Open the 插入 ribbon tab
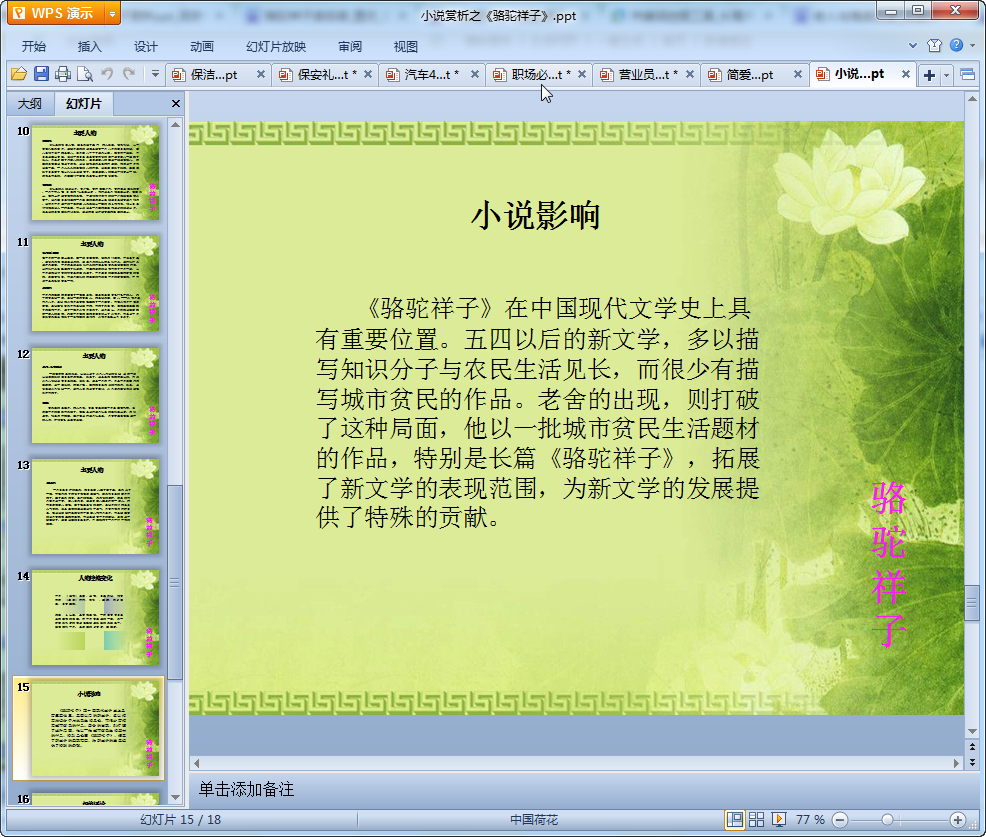 click(89, 46)
